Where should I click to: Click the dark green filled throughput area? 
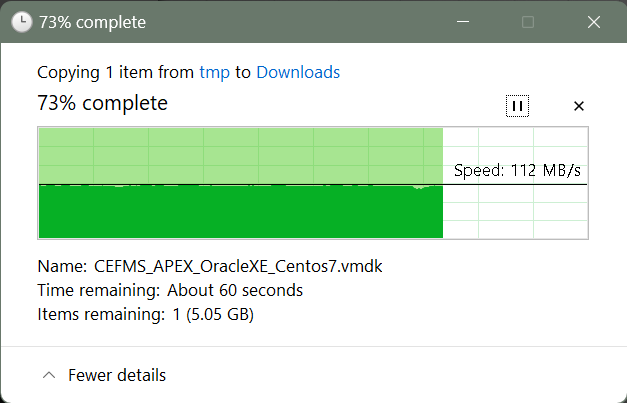[241, 212]
